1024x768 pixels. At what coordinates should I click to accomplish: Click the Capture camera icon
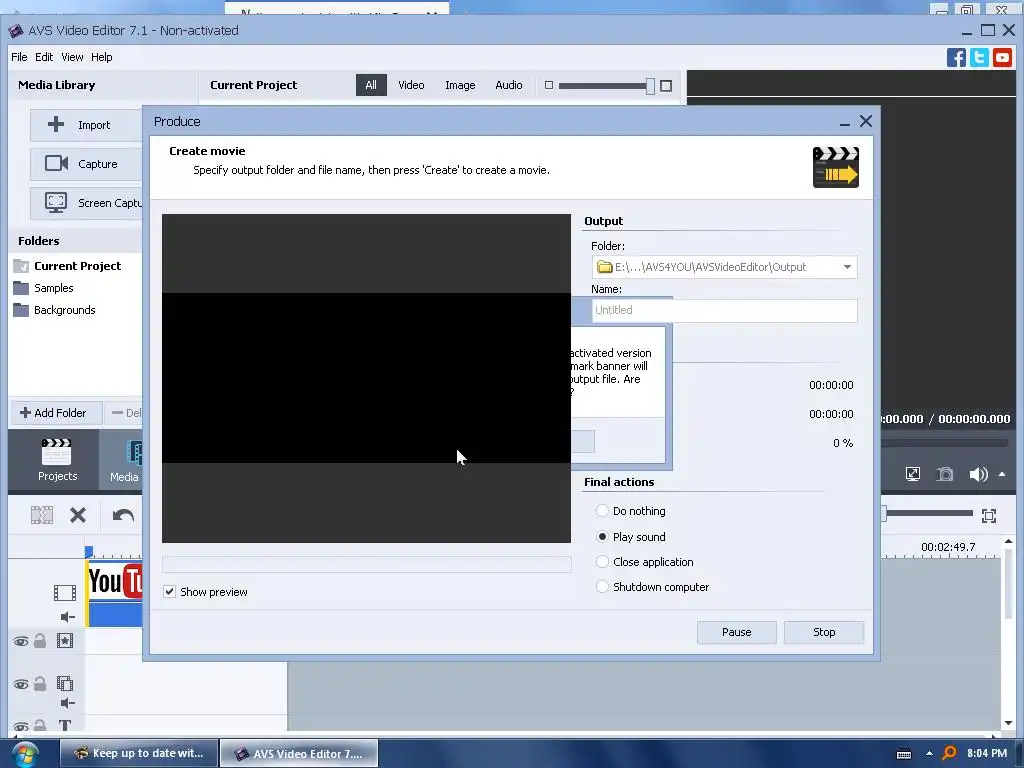tap(56, 163)
